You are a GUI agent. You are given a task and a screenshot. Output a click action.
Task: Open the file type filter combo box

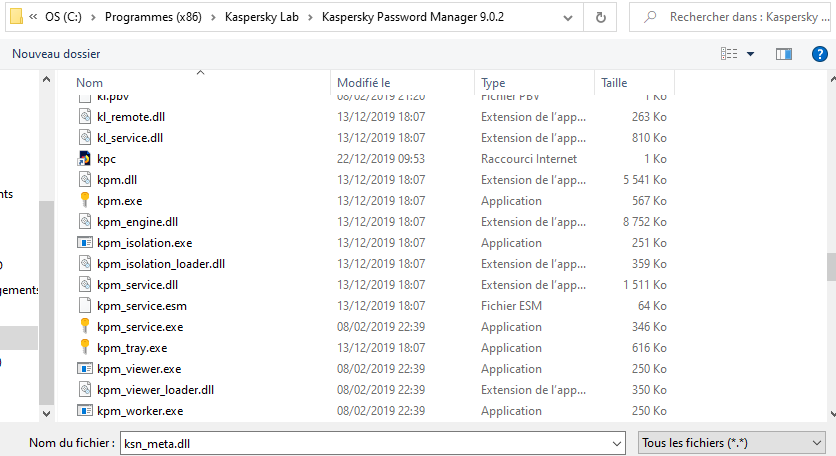point(732,442)
